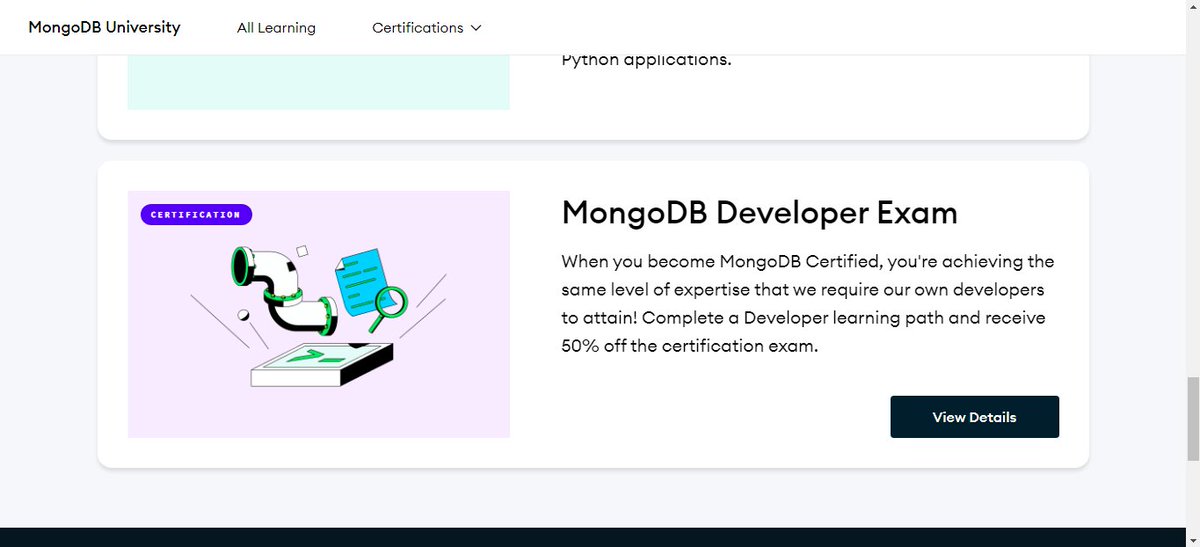The width and height of the screenshot is (1200, 547).
Task: Go to All Learning page
Action: [x=276, y=28]
